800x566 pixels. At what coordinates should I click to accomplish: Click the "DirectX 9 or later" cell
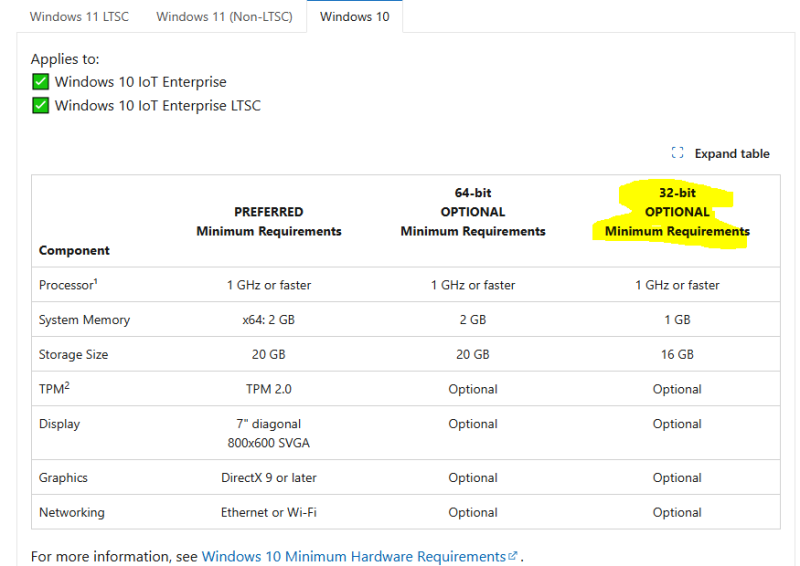[x=269, y=478]
